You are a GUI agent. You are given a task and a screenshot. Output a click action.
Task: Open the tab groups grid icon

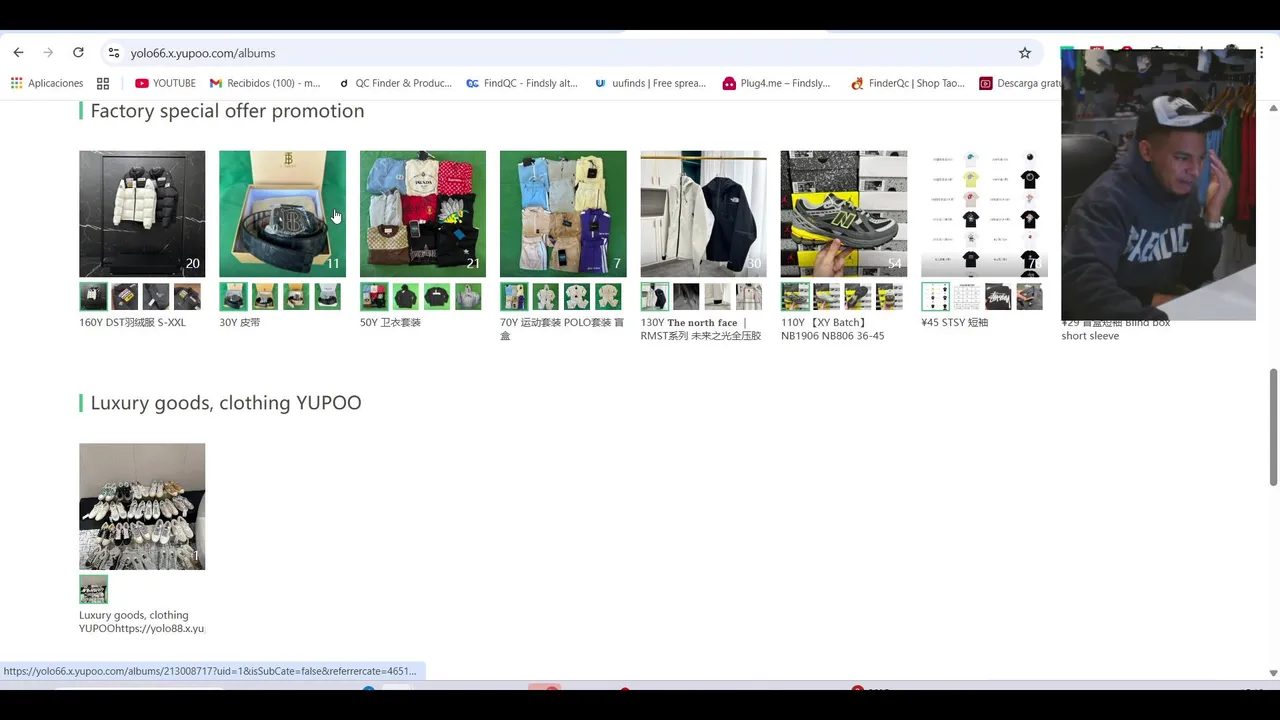(x=103, y=83)
